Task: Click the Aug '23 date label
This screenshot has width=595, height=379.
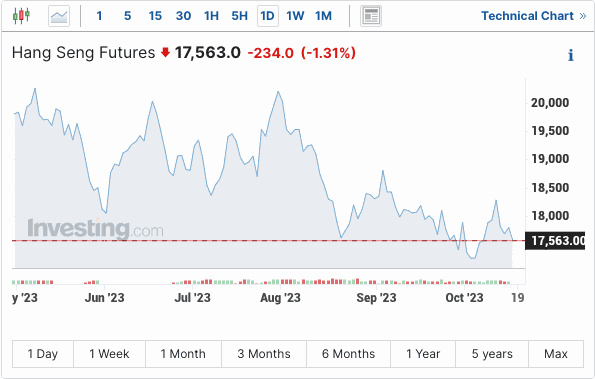Action: [x=280, y=298]
